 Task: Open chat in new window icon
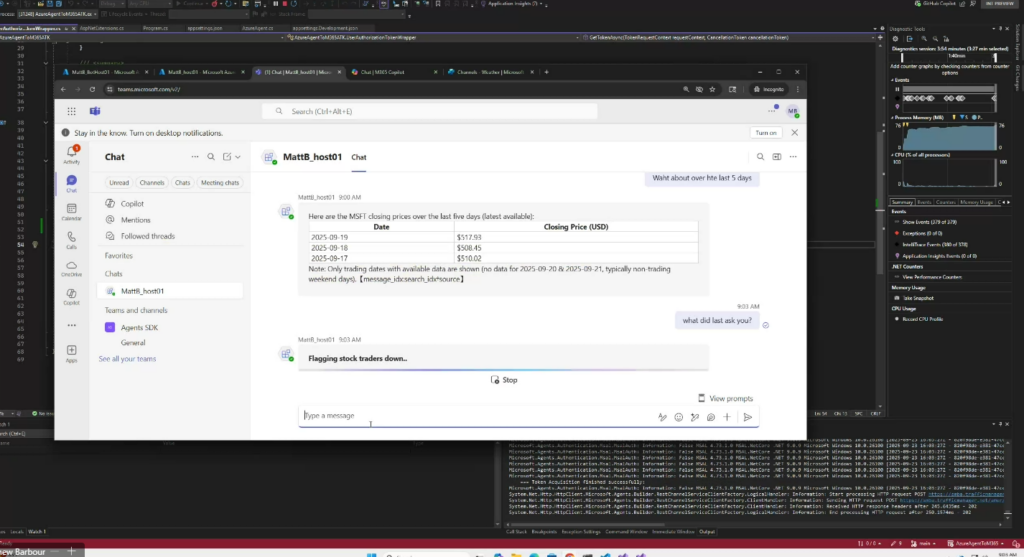[x=776, y=157]
